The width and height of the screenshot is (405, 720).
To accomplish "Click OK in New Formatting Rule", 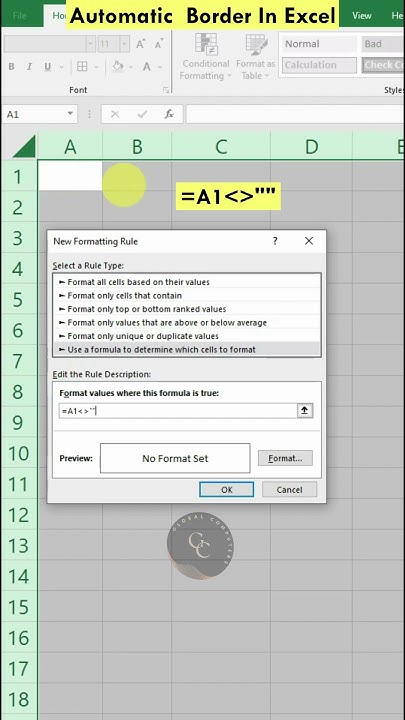I will (x=226, y=489).
